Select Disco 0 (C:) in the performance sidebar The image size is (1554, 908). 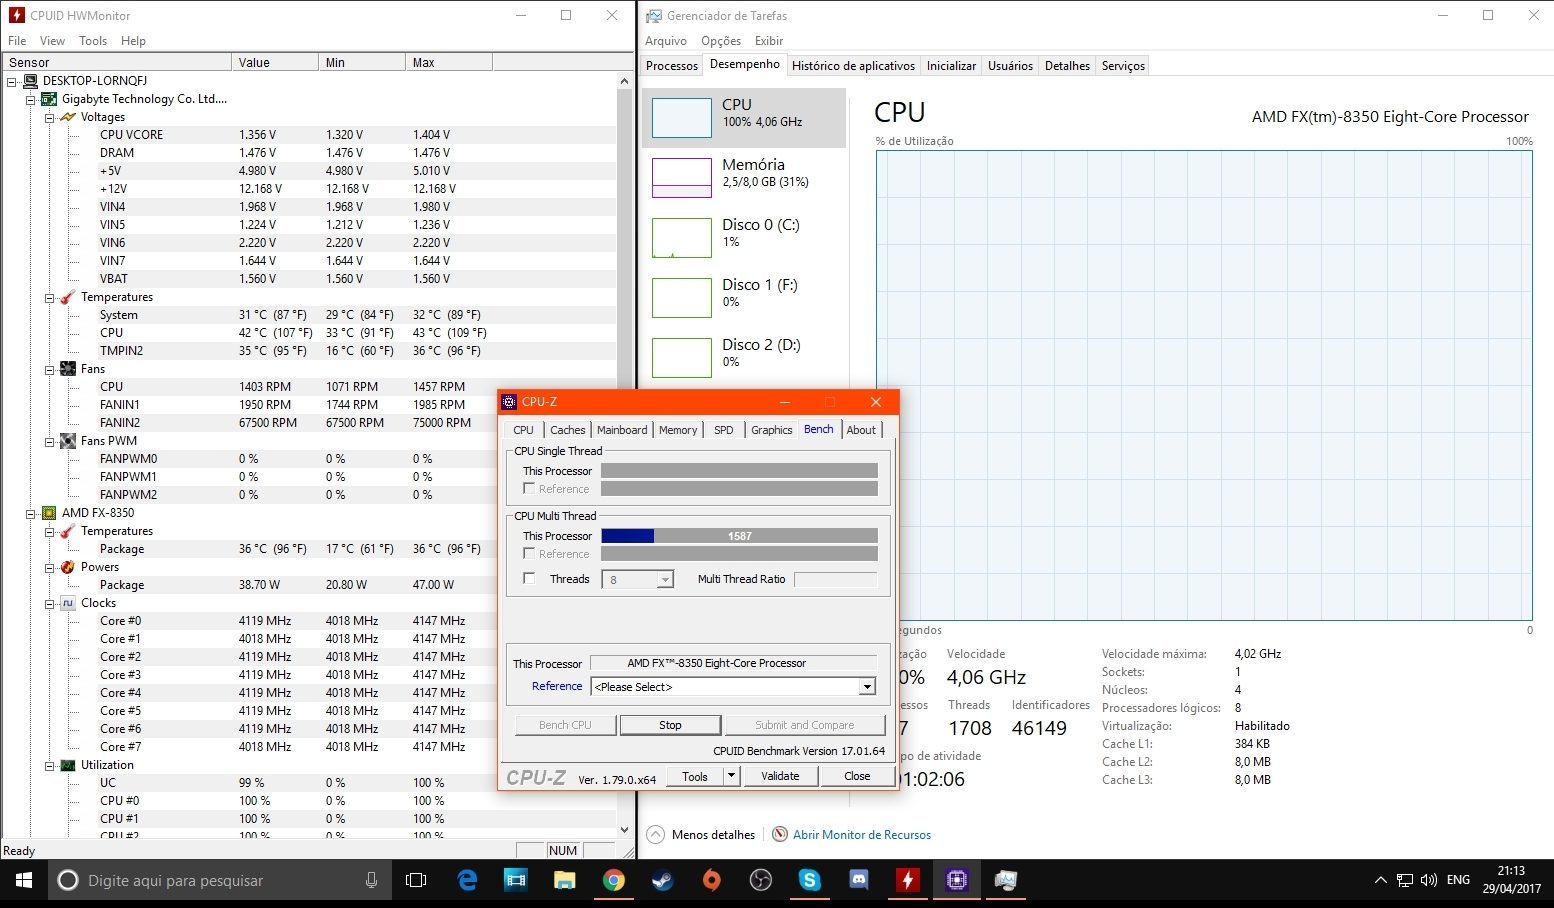744,238
